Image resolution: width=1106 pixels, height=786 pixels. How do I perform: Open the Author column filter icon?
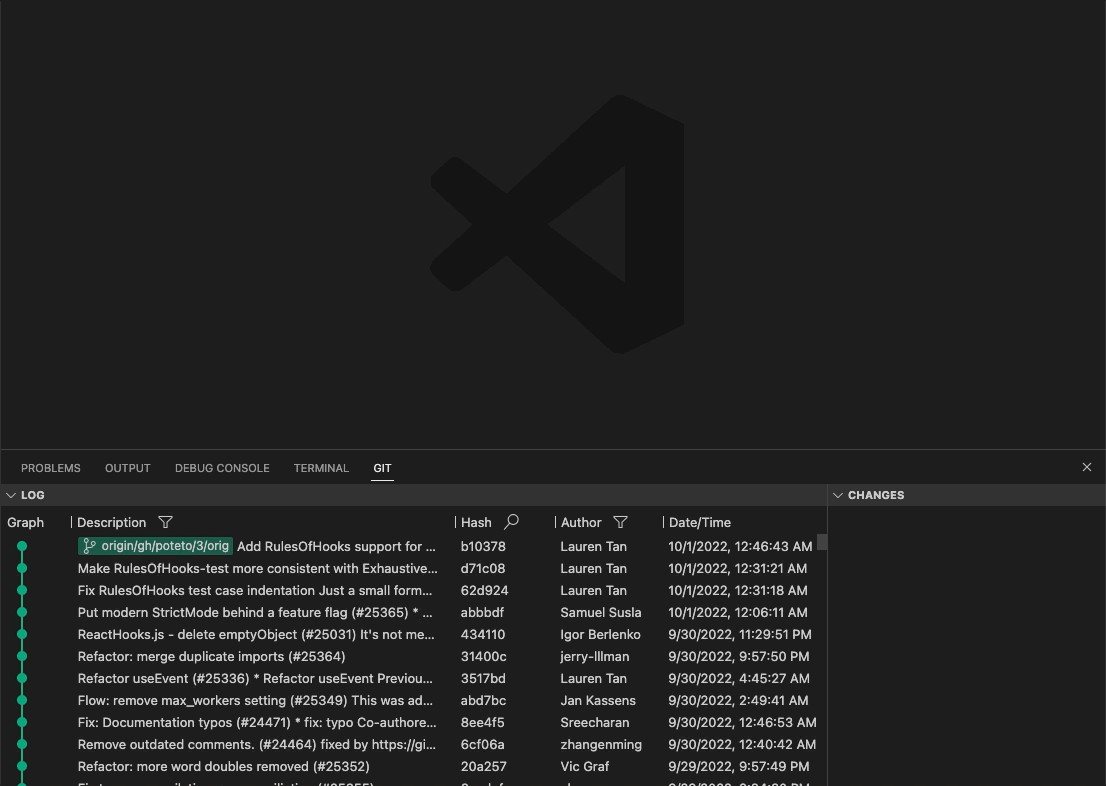[x=620, y=522]
